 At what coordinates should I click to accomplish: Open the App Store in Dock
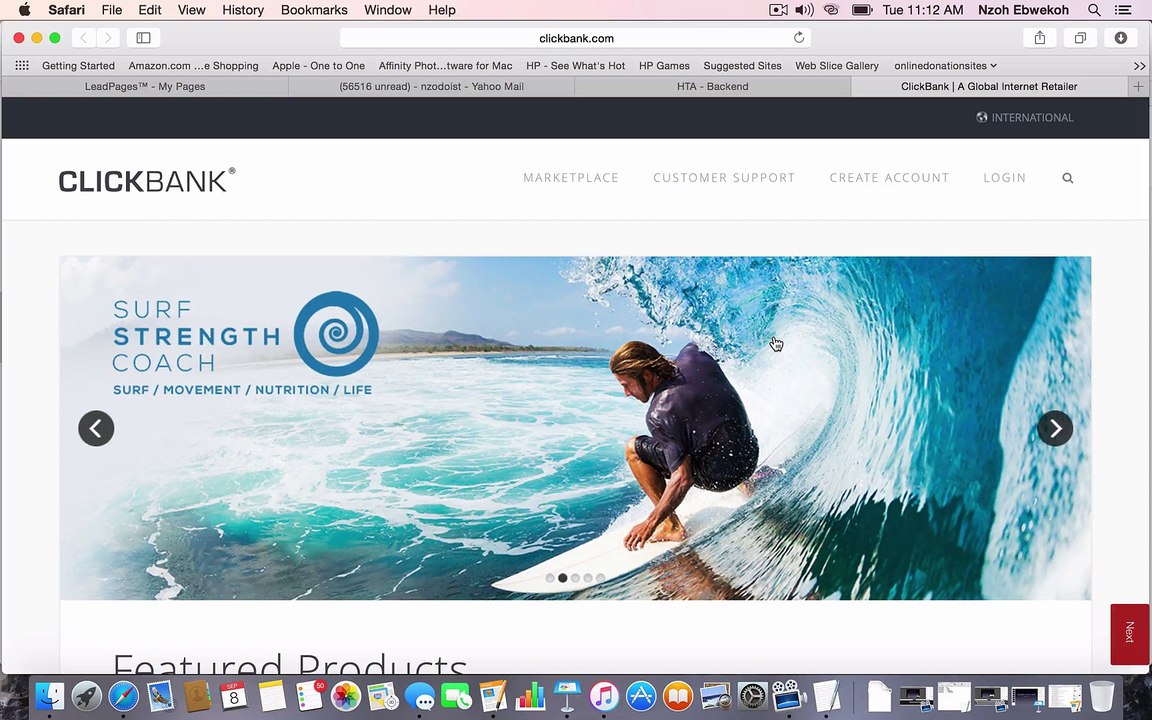[x=641, y=696]
